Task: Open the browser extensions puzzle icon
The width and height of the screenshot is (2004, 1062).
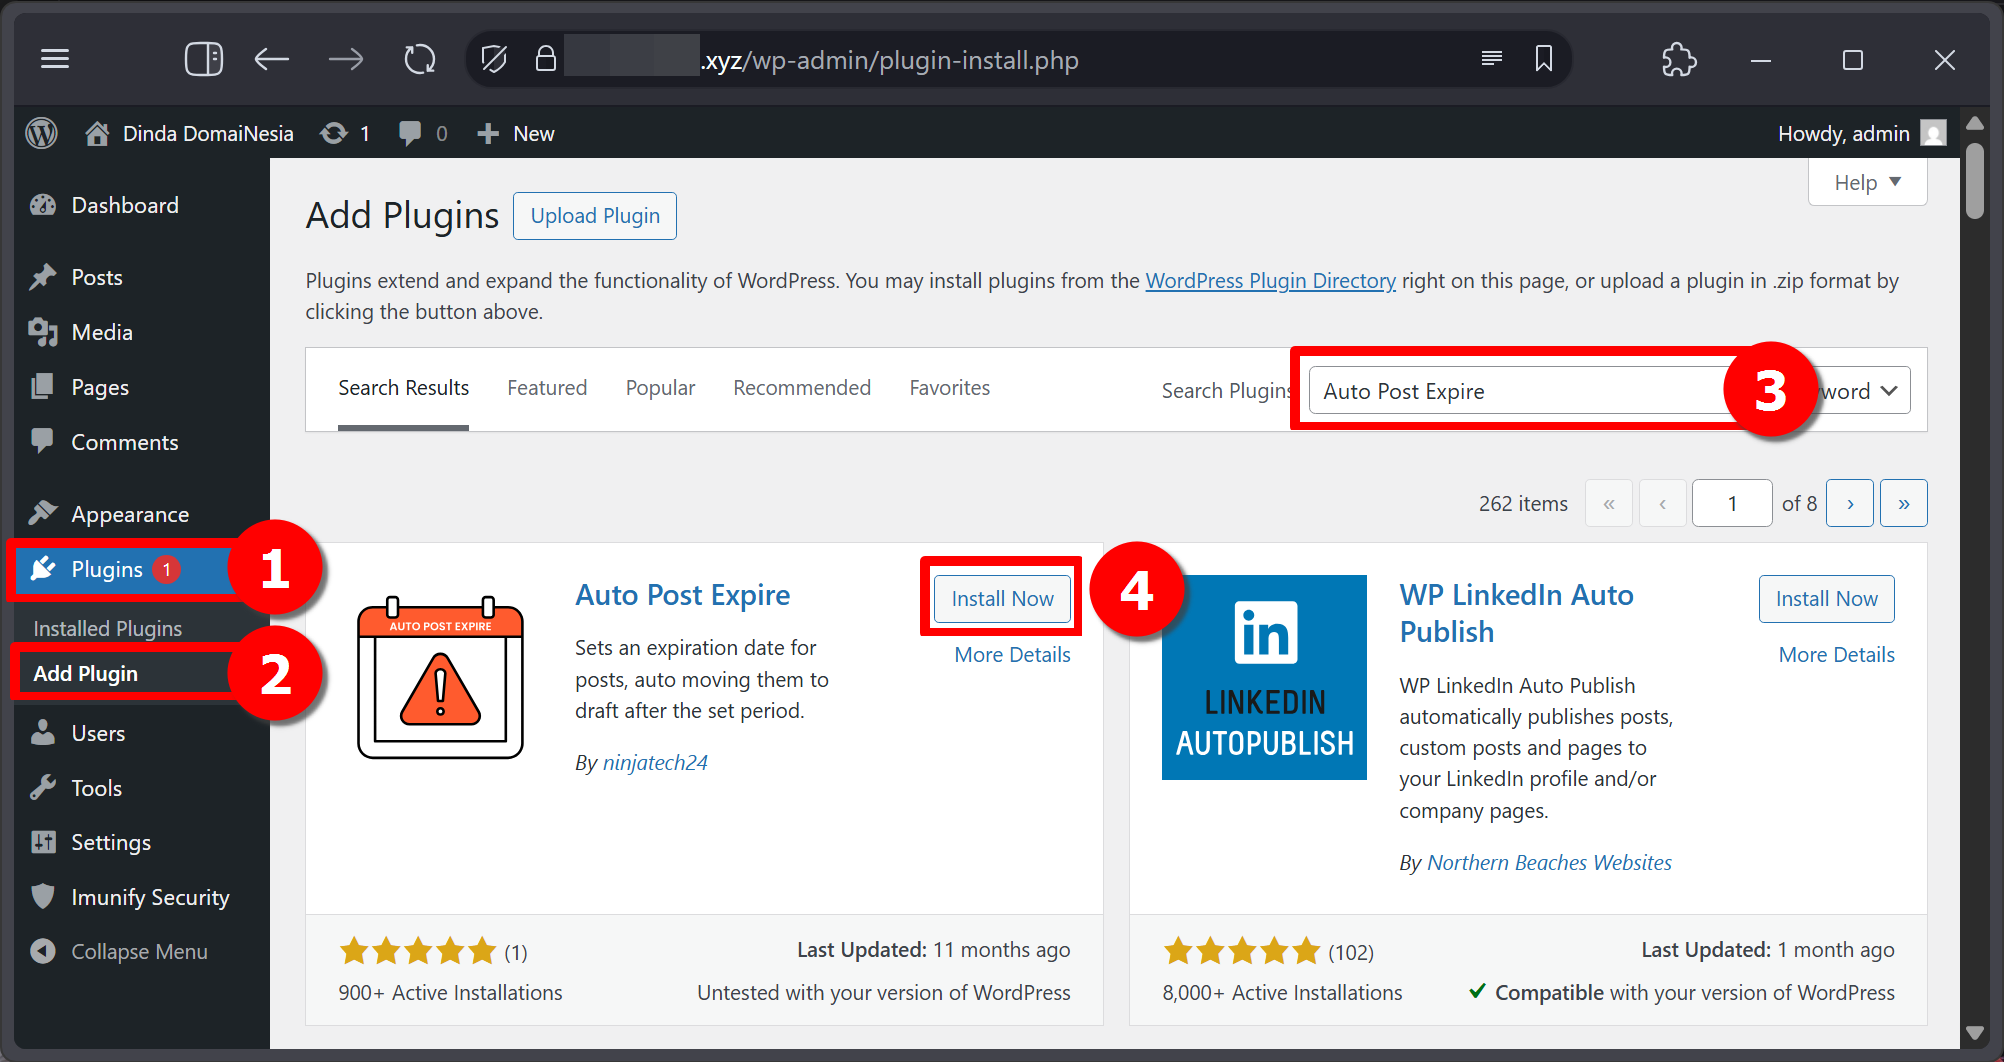Action: pos(1679,60)
